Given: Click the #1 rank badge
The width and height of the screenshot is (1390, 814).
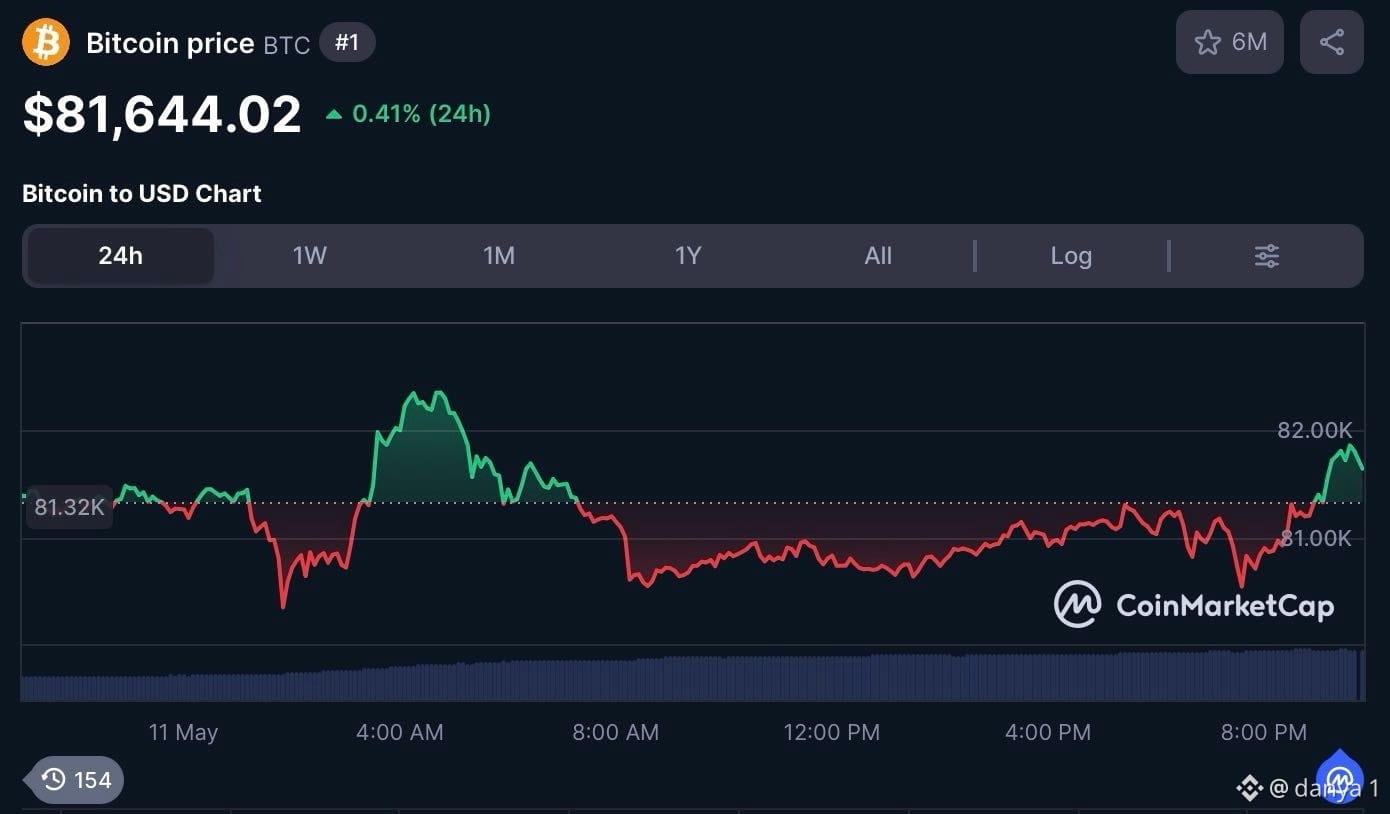Looking at the screenshot, I should point(347,43).
